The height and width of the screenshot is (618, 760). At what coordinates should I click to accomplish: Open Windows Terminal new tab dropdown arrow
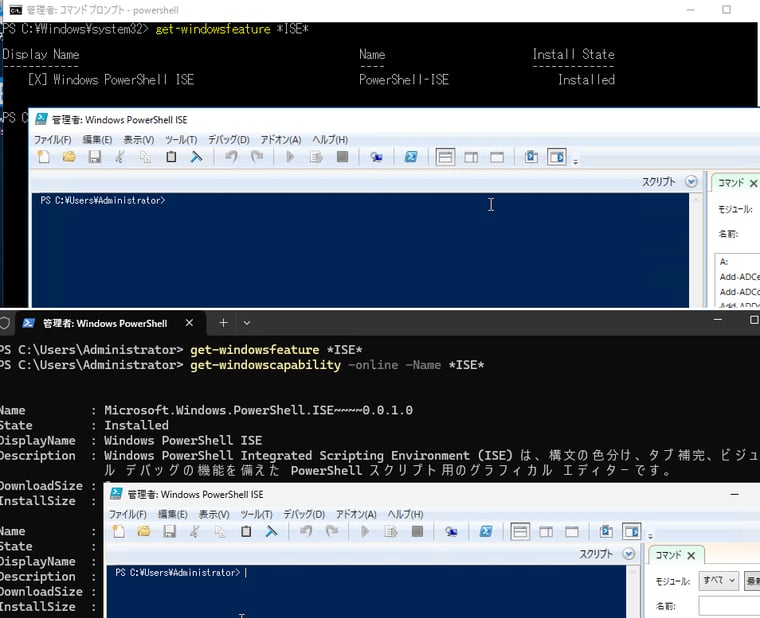point(247,323)
